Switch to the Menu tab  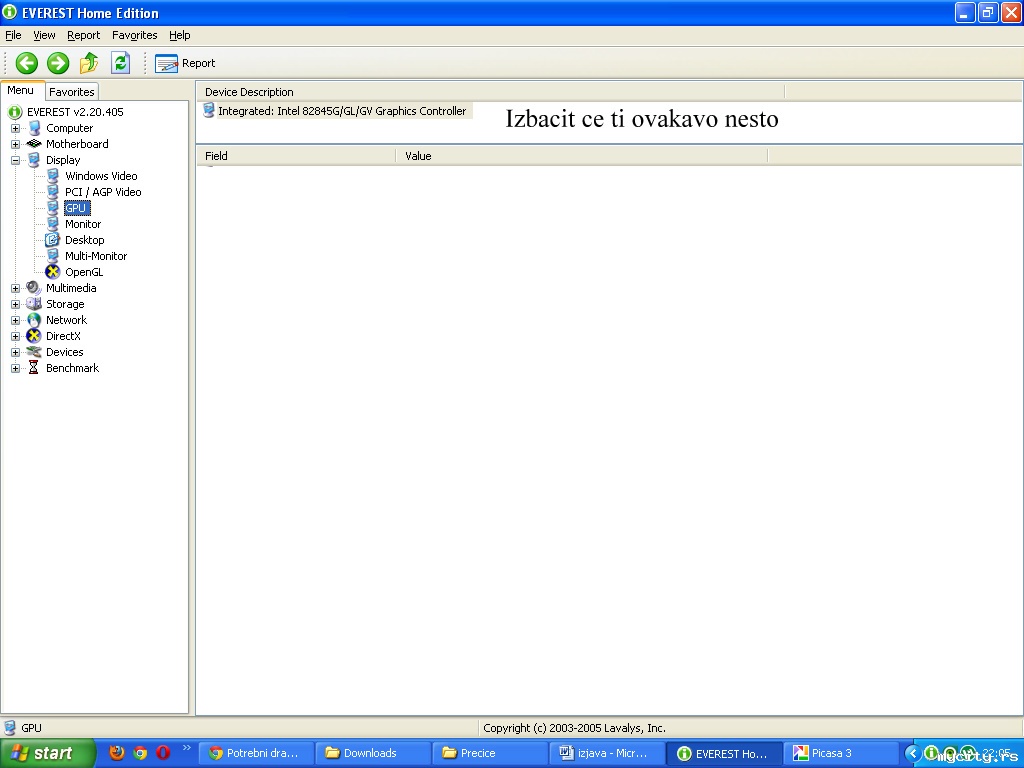point(21,91)
